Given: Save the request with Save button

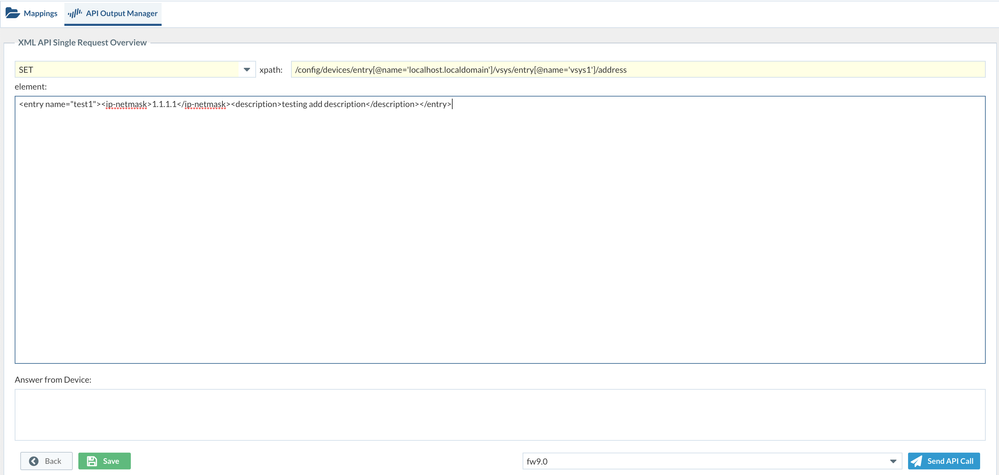Looking at the screenshot, I should click(104, 461).
